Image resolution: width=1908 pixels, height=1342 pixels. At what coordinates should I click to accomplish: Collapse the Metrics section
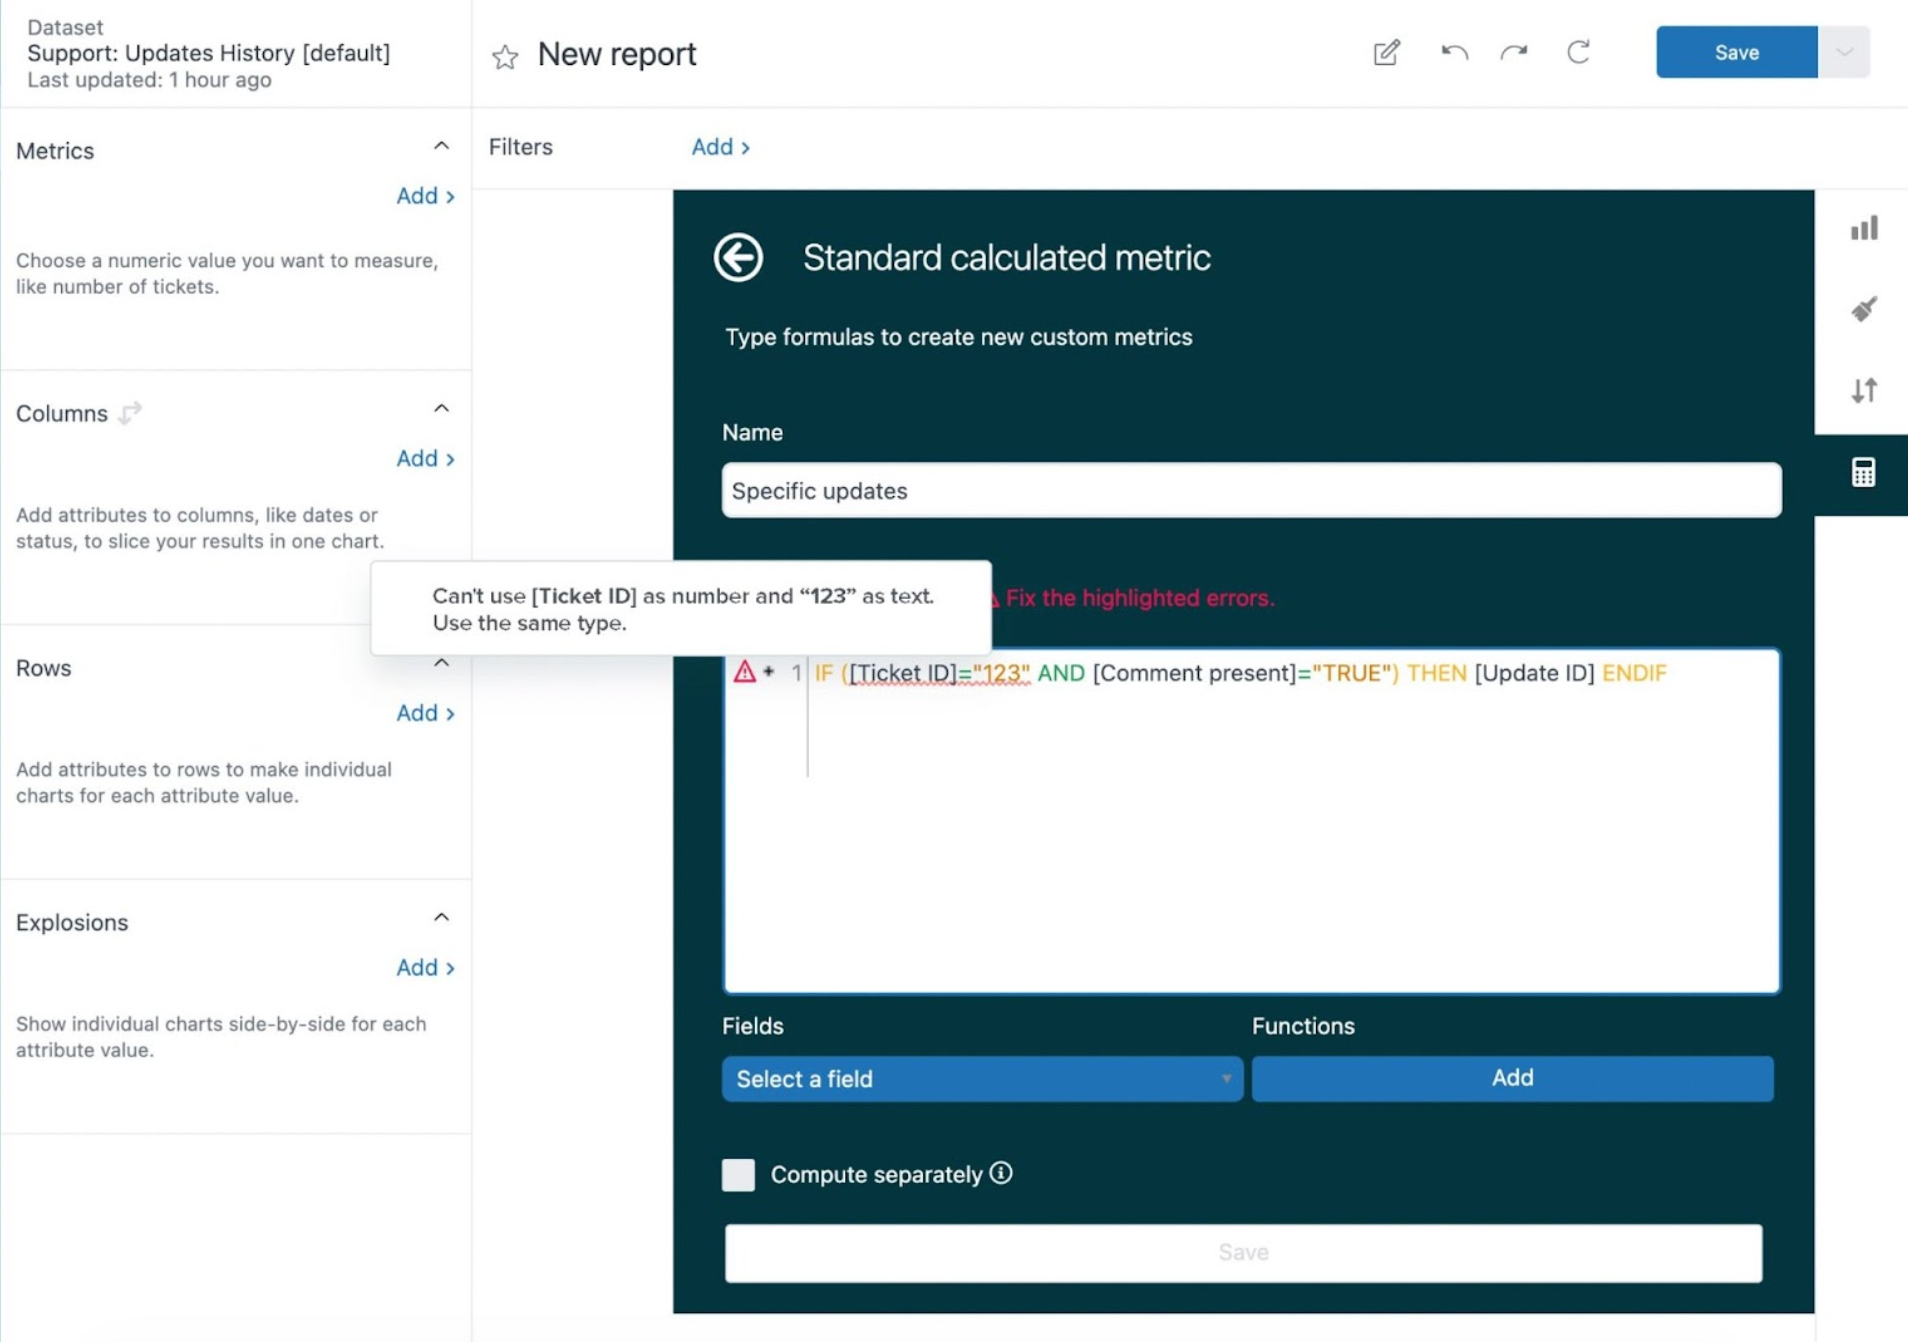coord(441,147)
